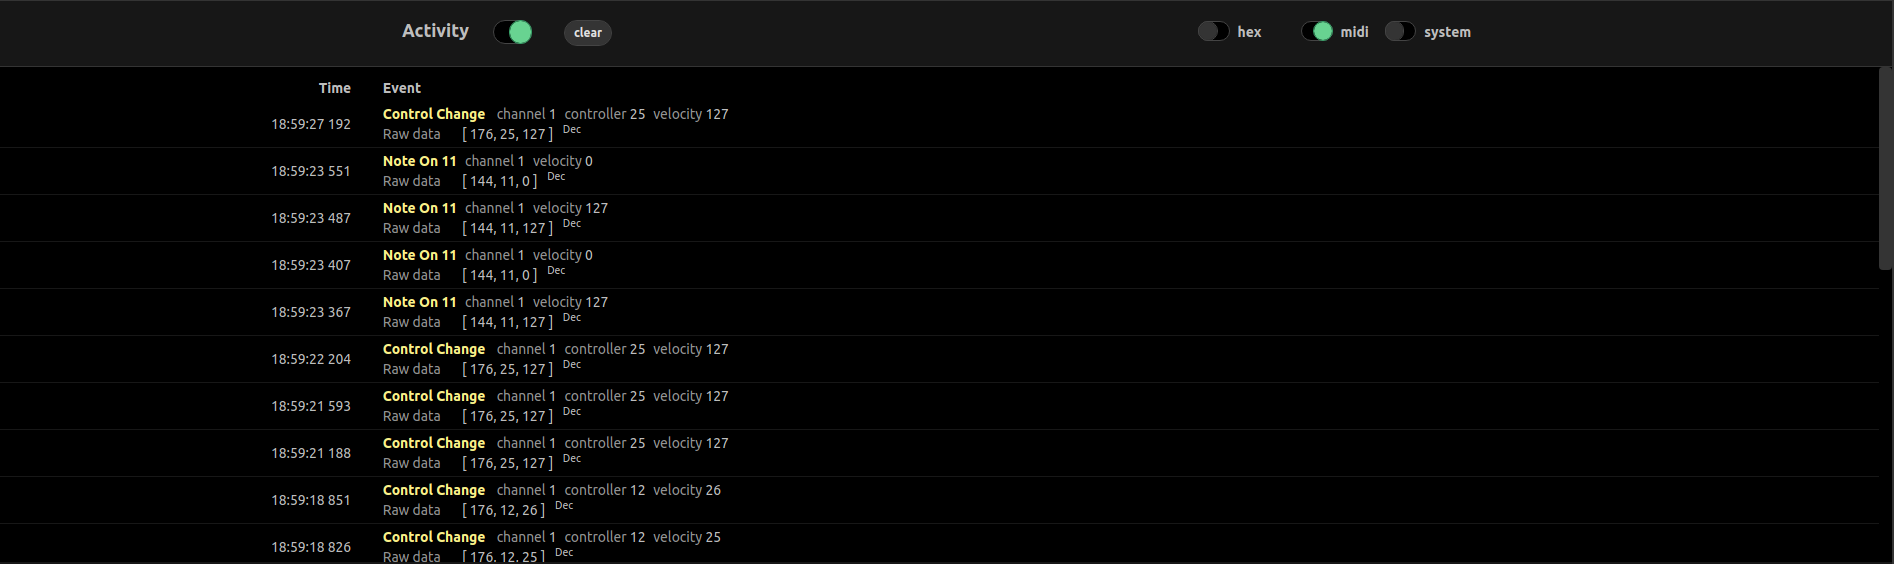The width and height of the screenshot is (1894, 564).
Task: Clear the activity log
Action: click(588, 33)
